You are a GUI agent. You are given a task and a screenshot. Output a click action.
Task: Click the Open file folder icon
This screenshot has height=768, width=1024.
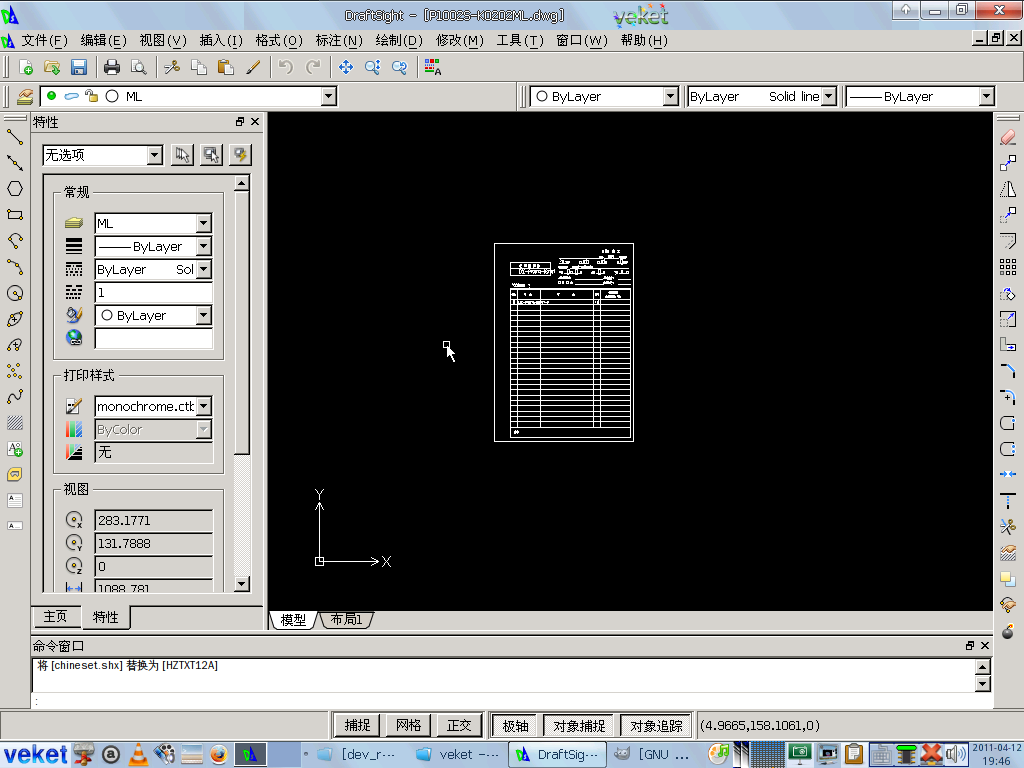point(52,67)
